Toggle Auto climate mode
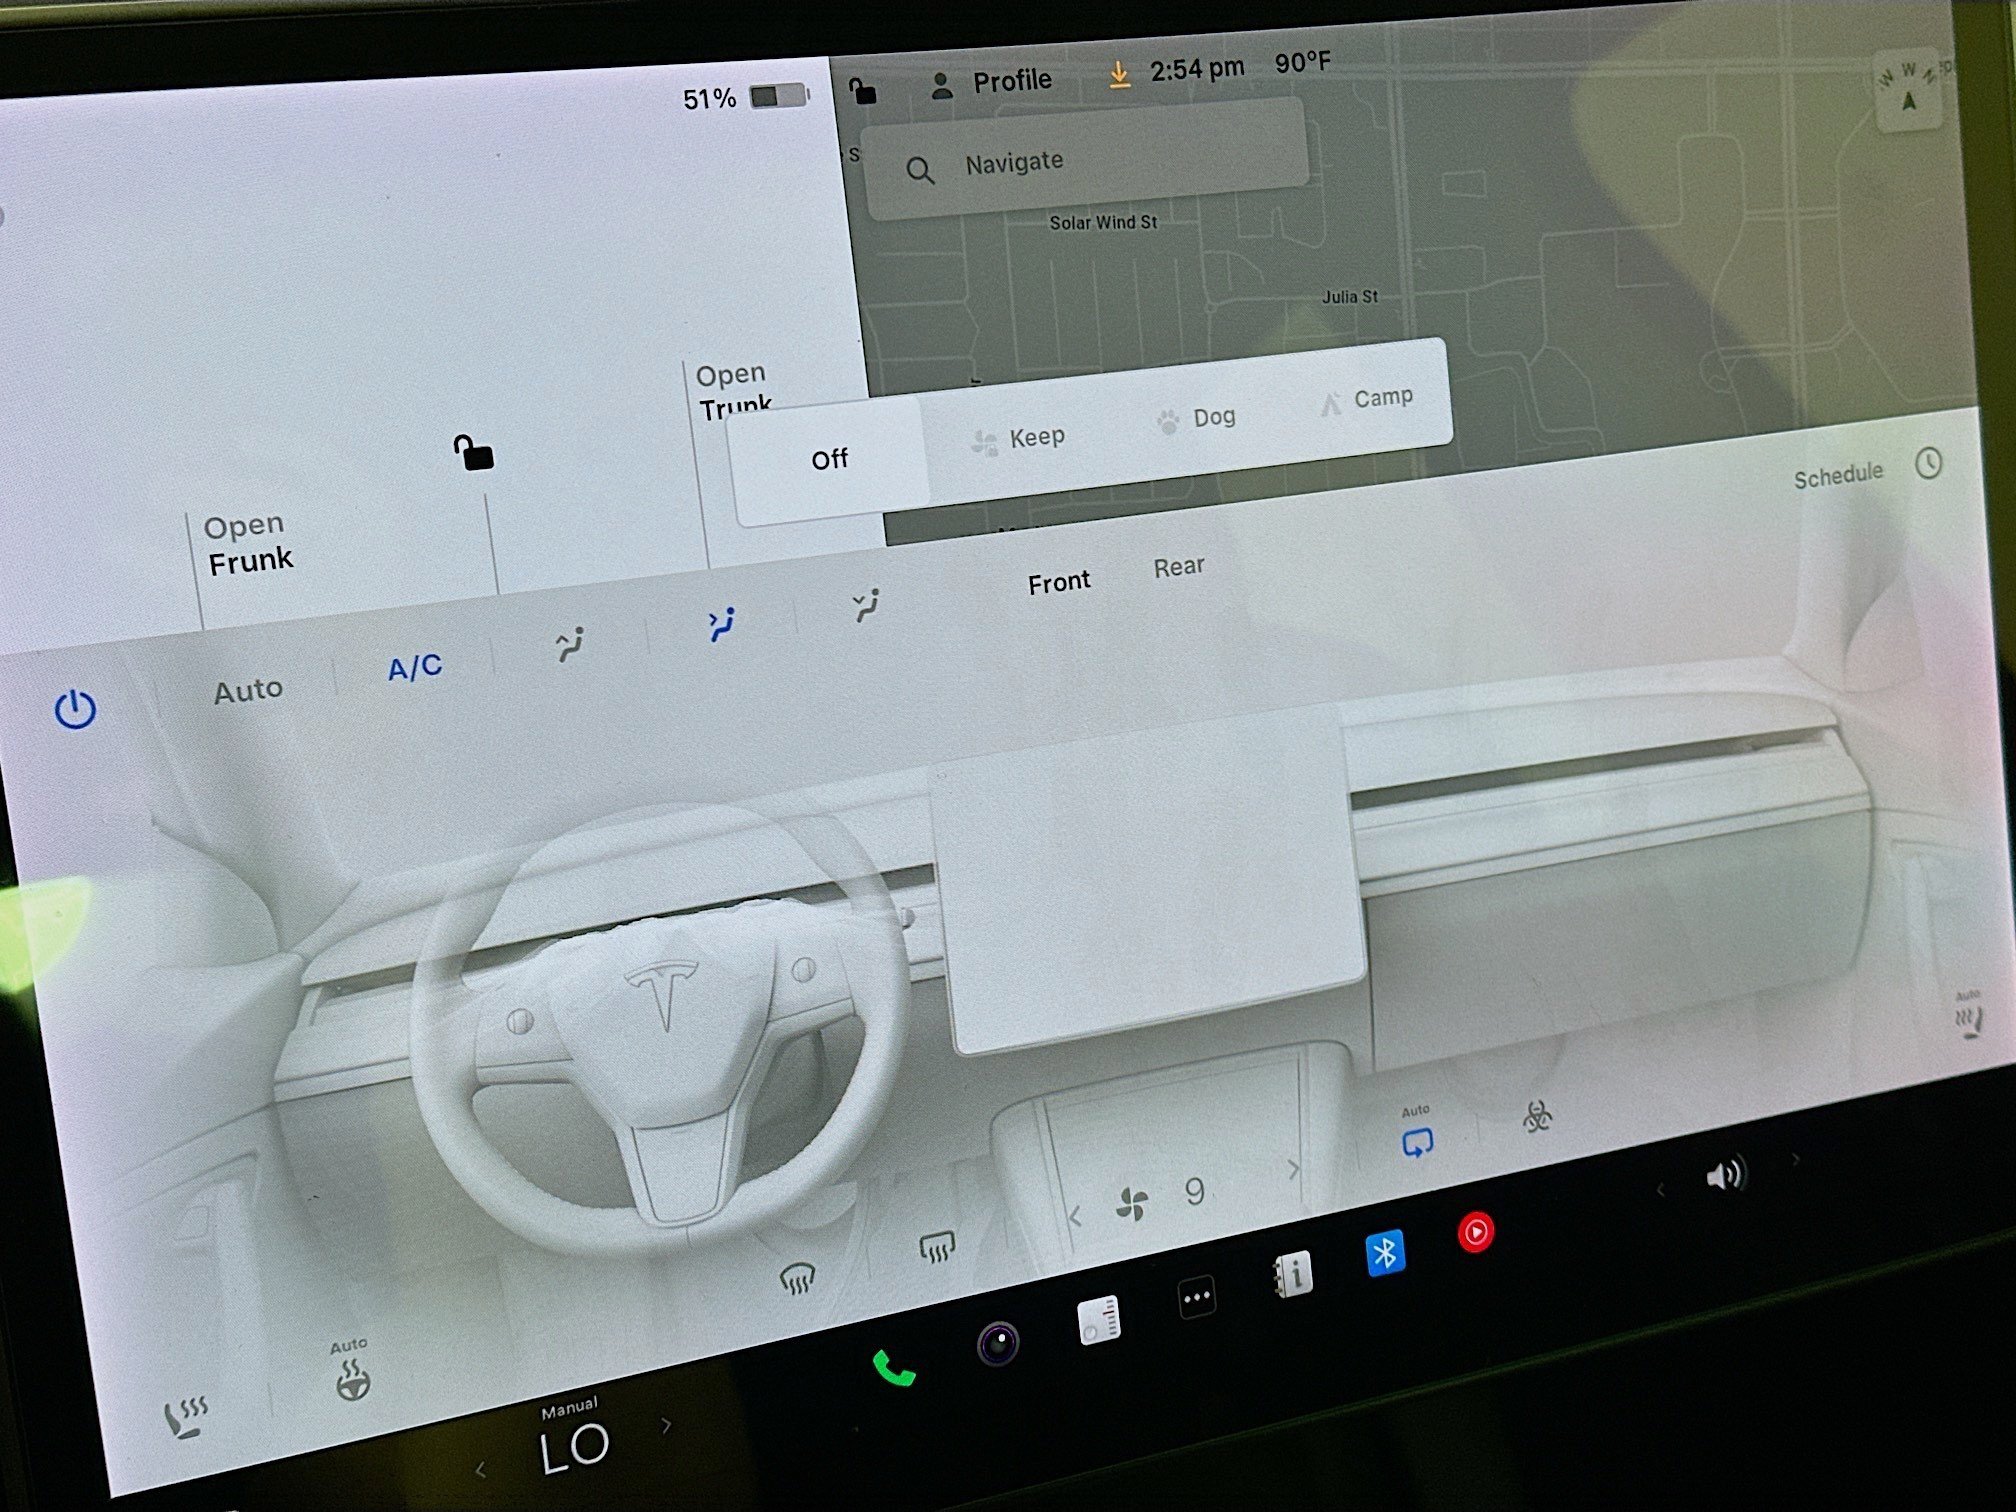The height and width of the screenshot is (1512, 2016). (x=248, y=690)
